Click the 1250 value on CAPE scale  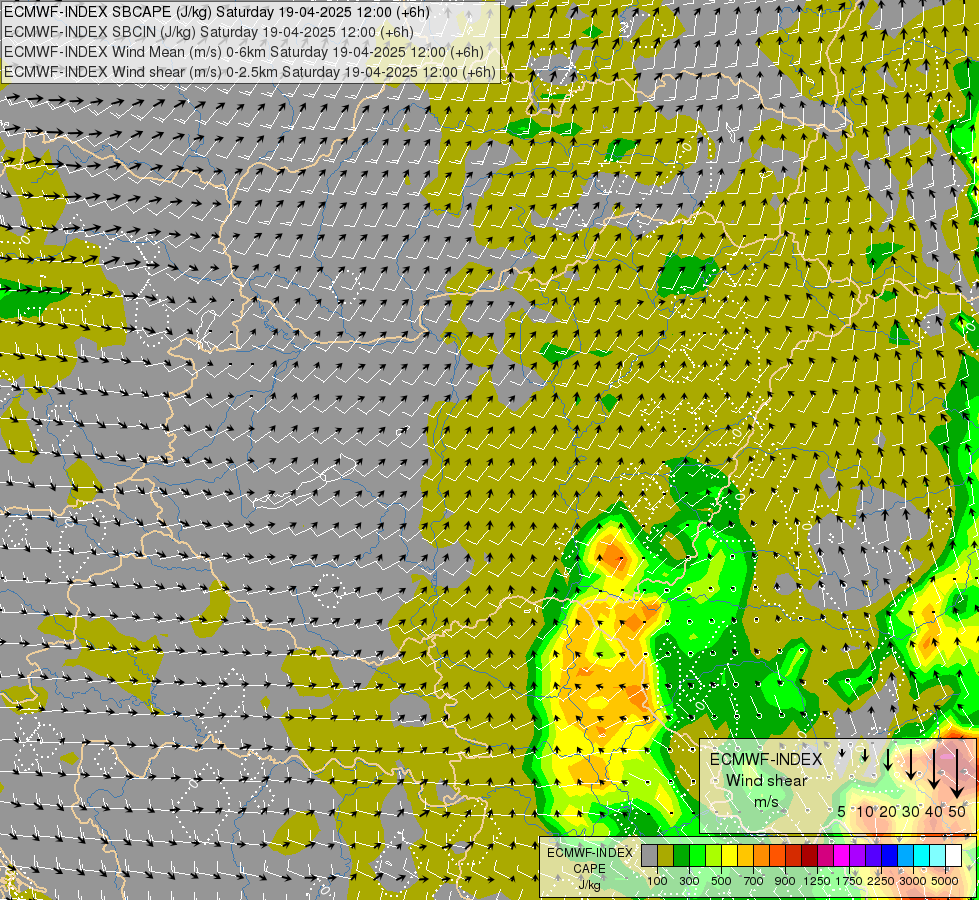[817, 881]
